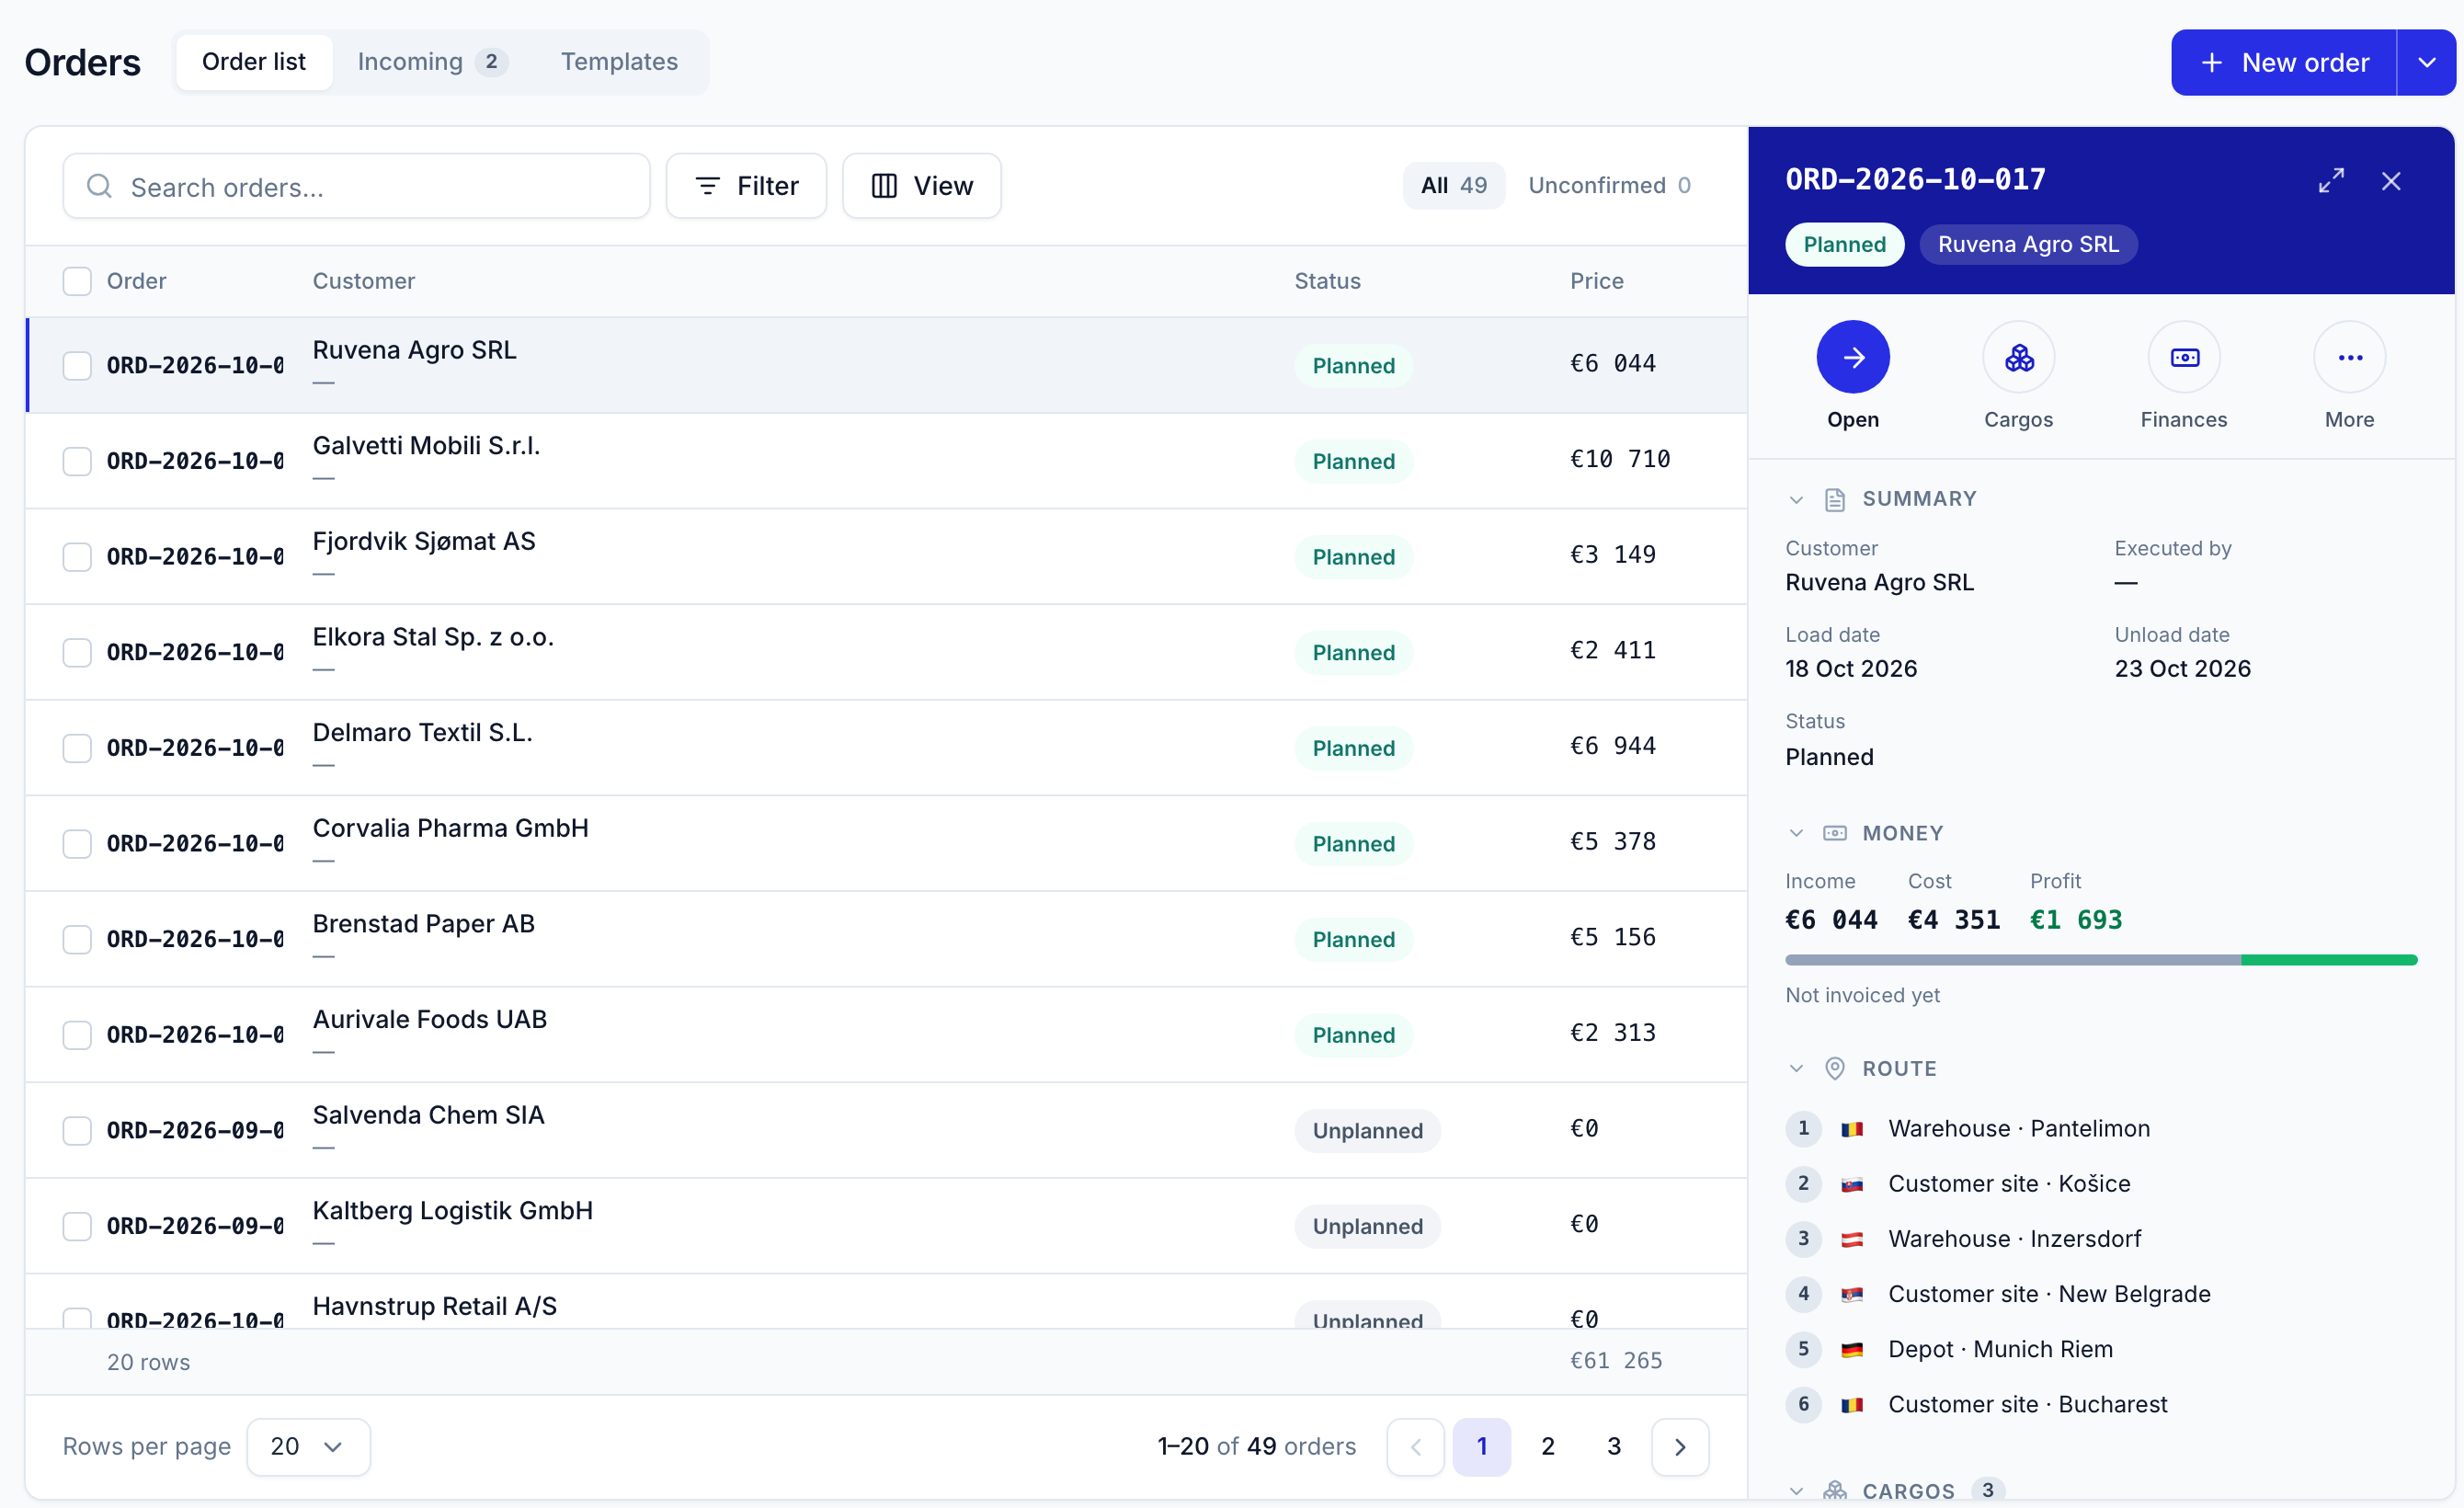Viewport: 2464px width, 1508px height.
Task: Collapse the Cargos section chevron
Action: [1796, 1490]
